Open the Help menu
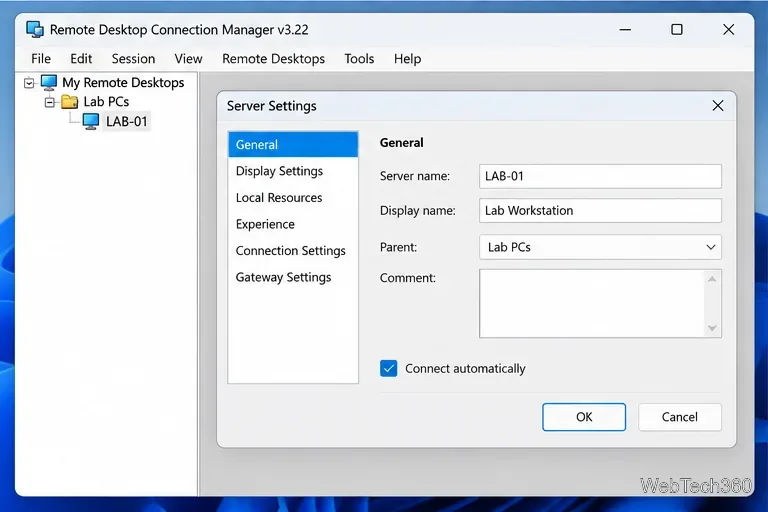Screen dimensions: 768x512 click(x=407, y=59)
